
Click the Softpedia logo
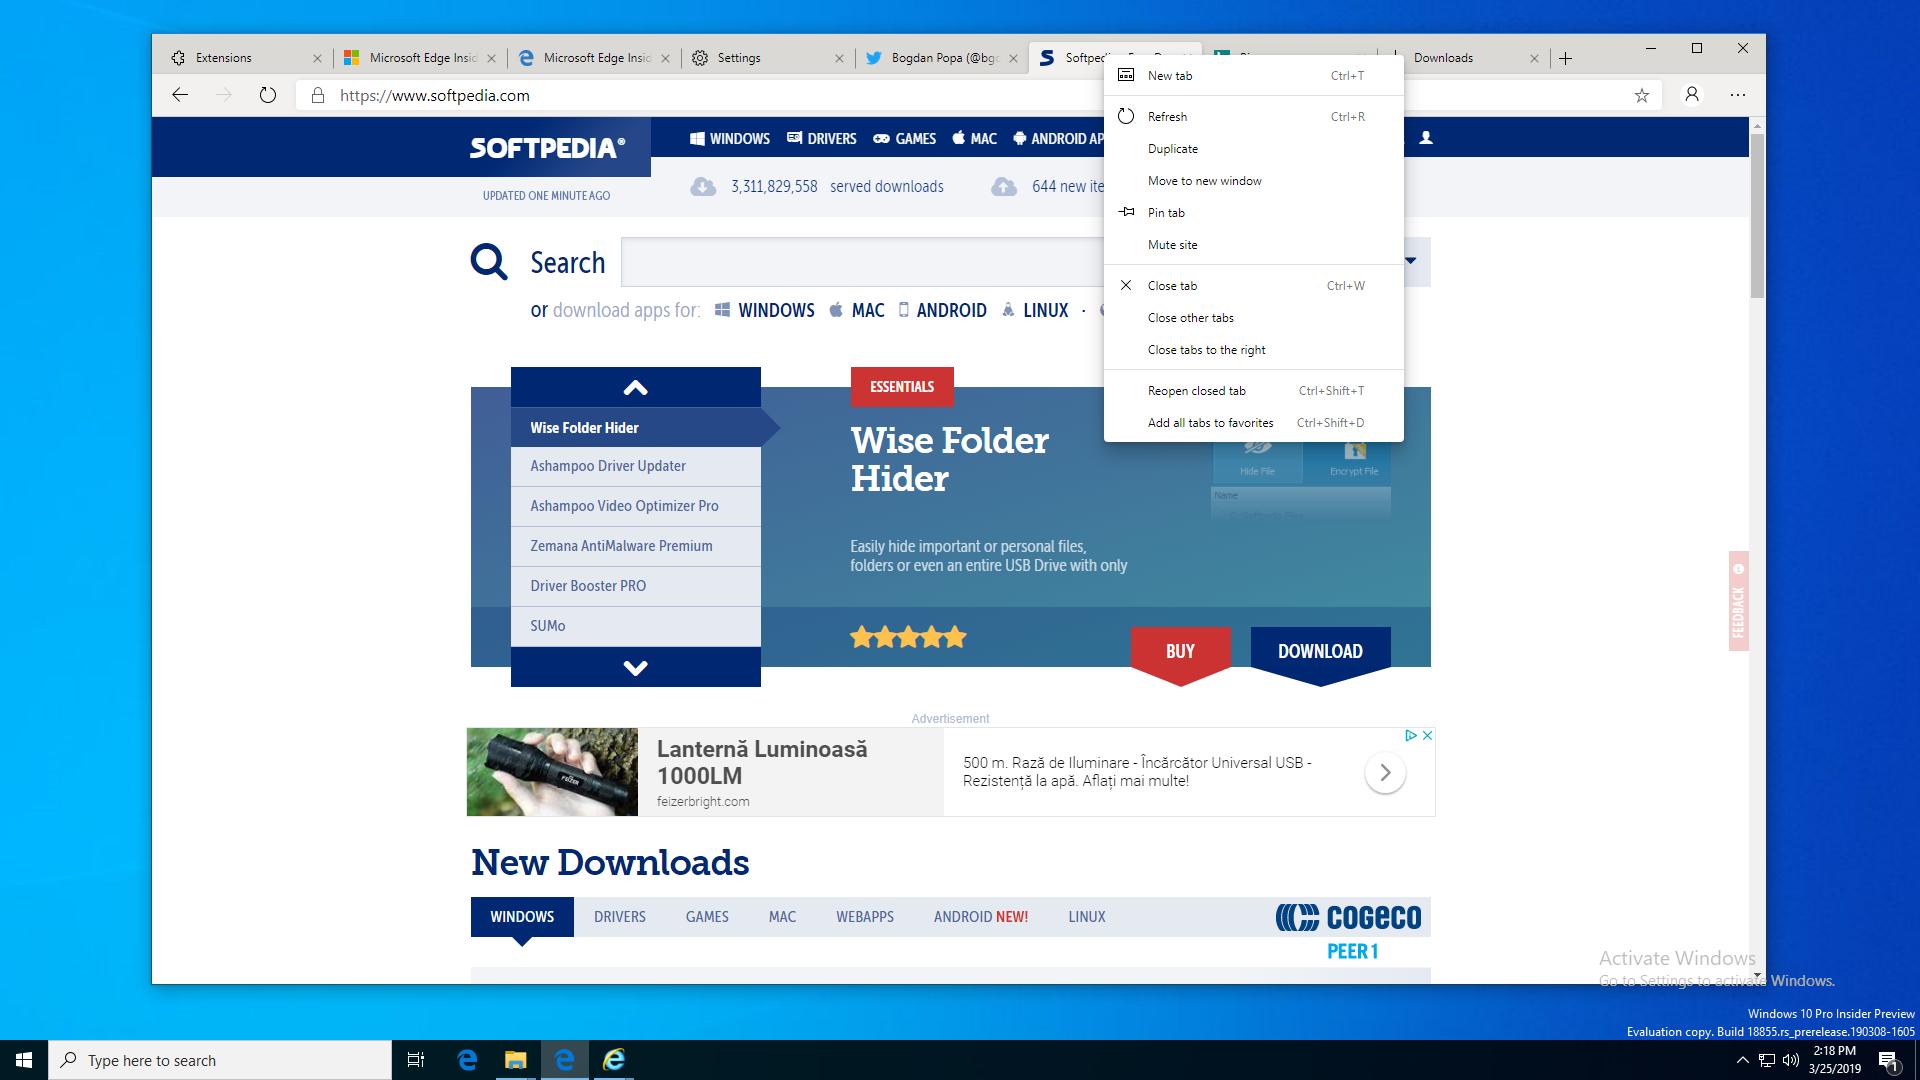click(x=547, y=148)
